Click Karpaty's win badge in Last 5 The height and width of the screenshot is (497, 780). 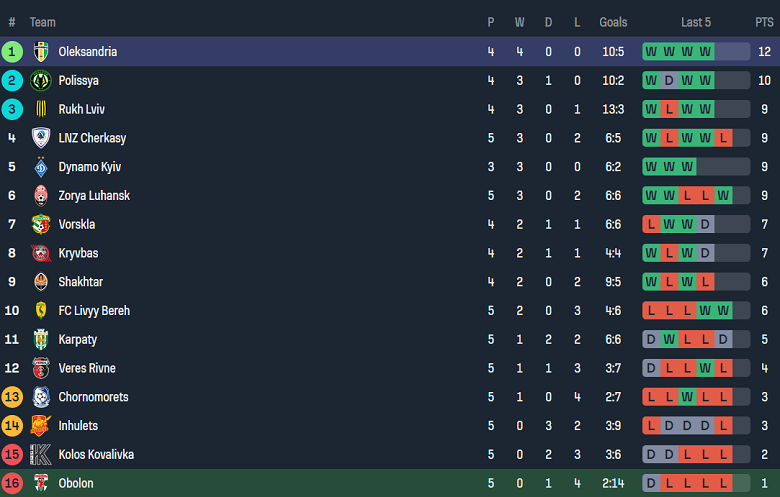(x=669, y=339)
